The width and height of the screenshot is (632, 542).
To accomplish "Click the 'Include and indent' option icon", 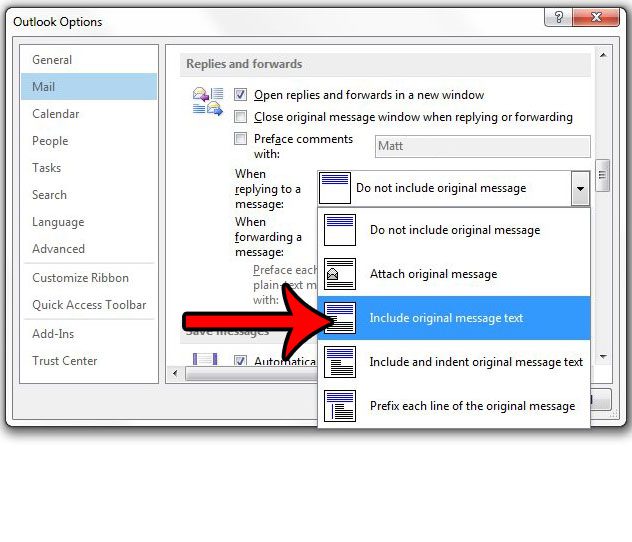I will pyautogui.click(x=340, y=362).
